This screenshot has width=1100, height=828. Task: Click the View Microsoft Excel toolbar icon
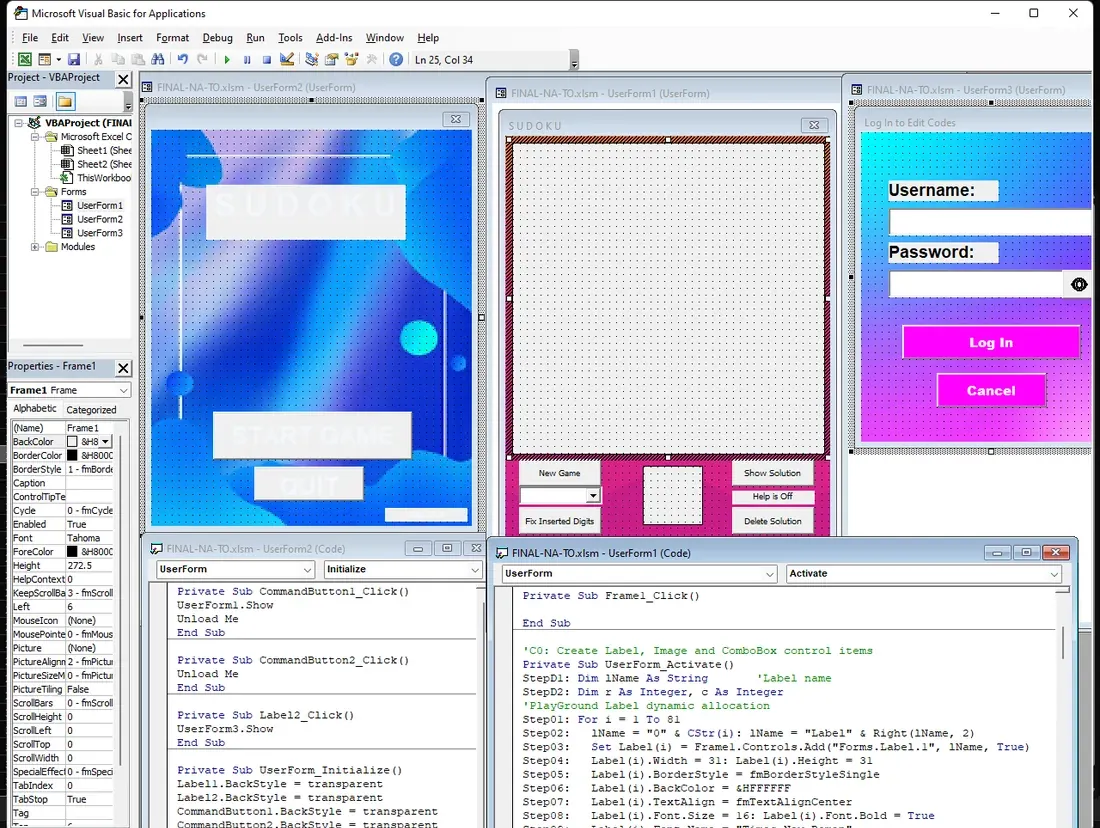tap(25, 60)
